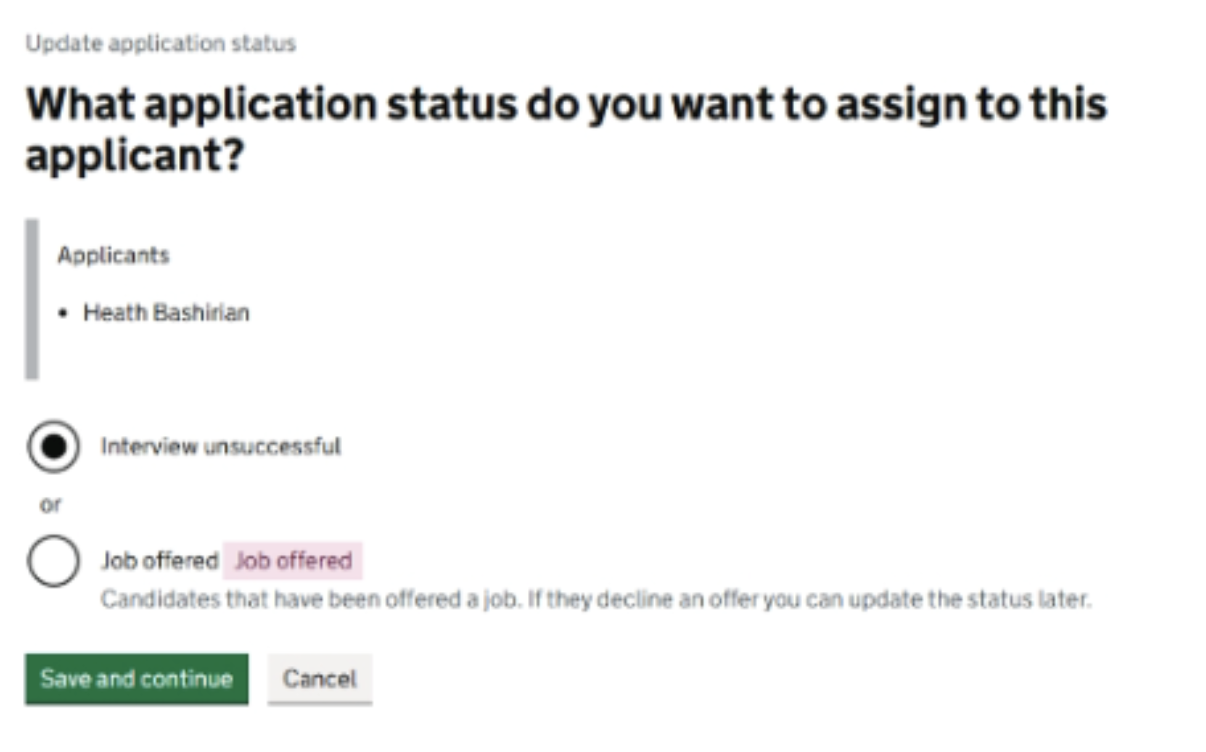Click the 'or' divider between options
Image resolution: width=1206 pixels, height=752 pixels.
click(50, 505)
